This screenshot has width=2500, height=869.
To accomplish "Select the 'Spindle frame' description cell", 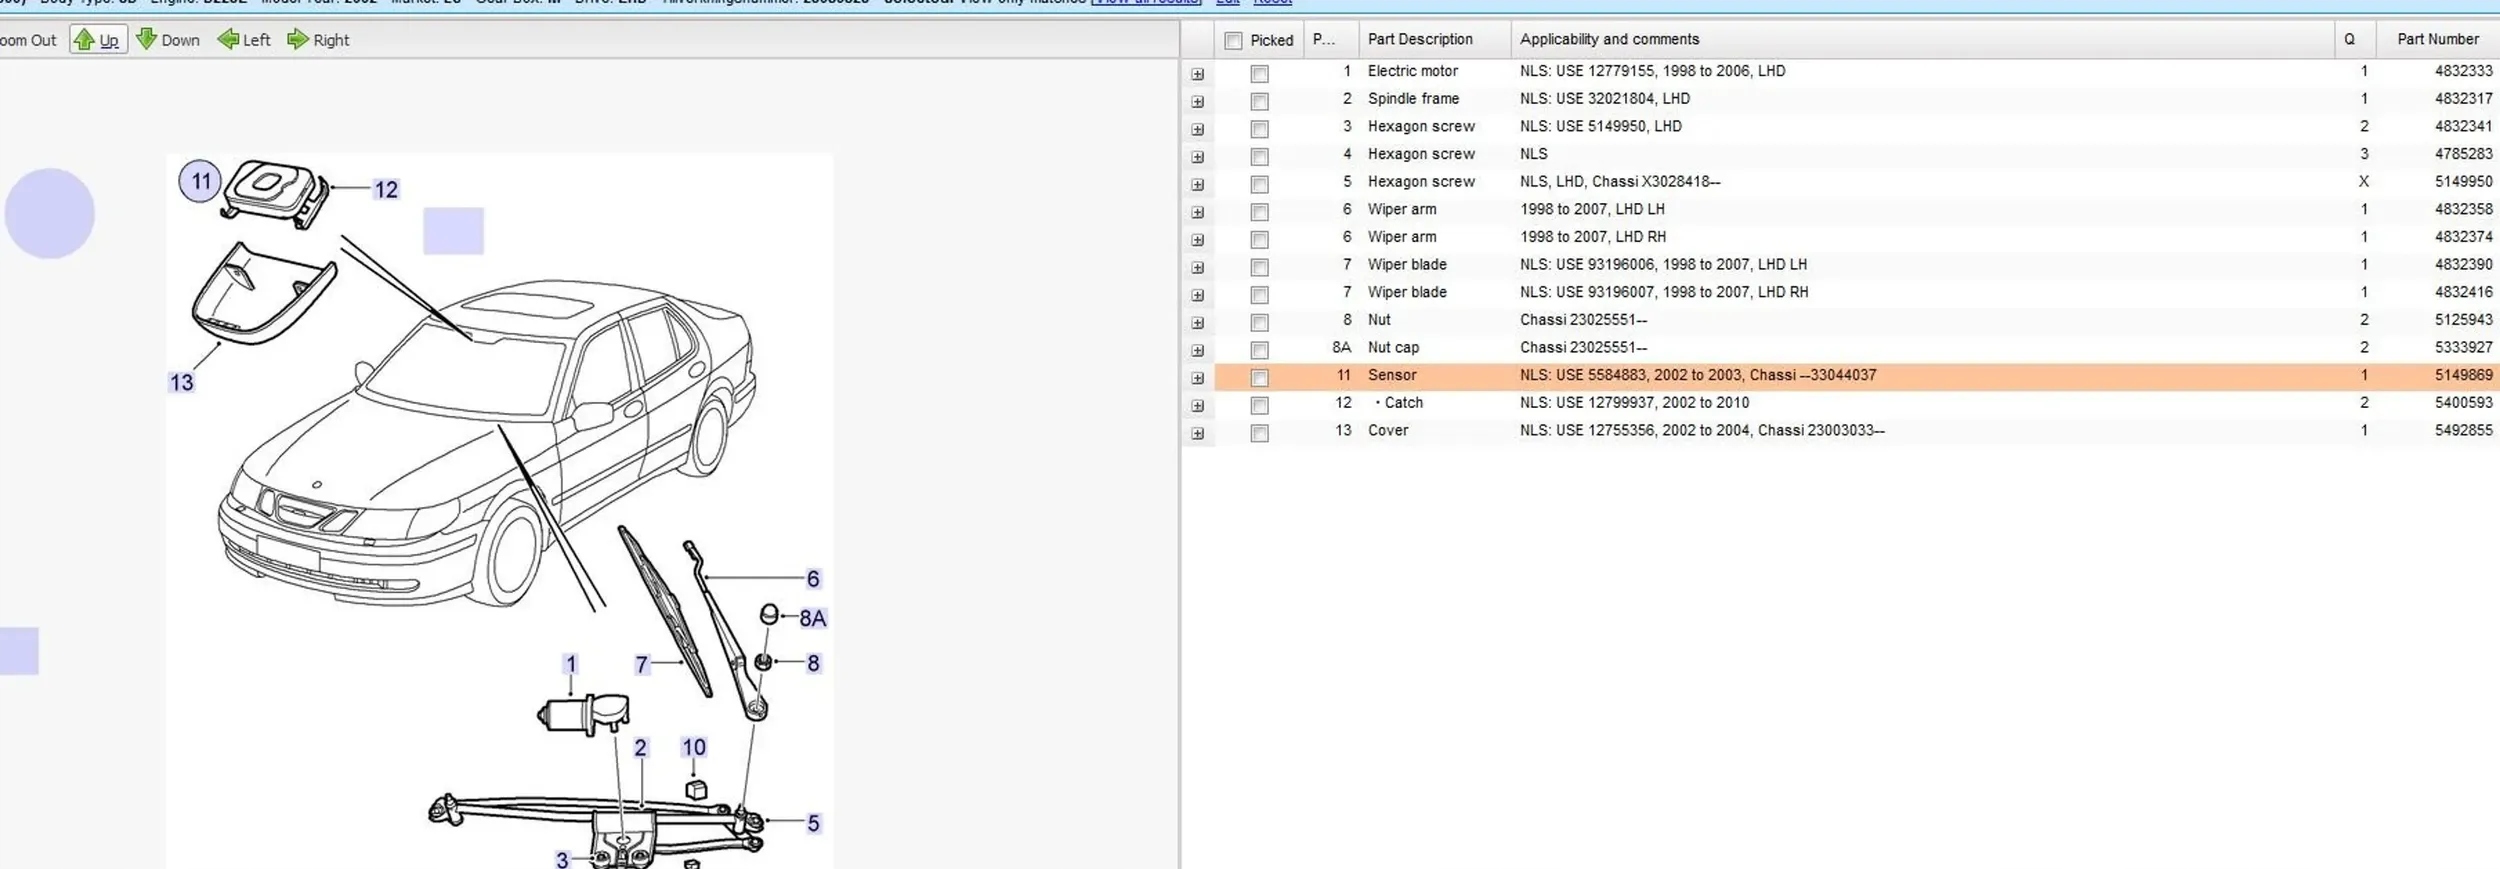I will point(1413,98).
